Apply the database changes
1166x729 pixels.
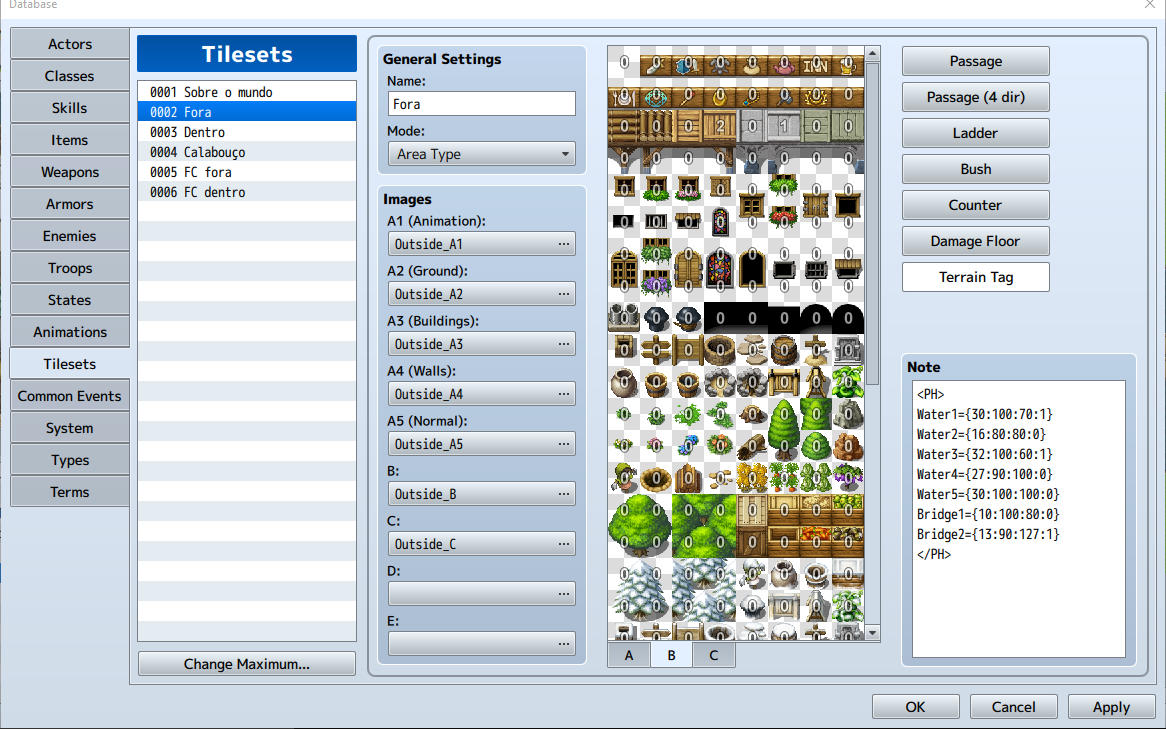click(x=1111, y=707)
